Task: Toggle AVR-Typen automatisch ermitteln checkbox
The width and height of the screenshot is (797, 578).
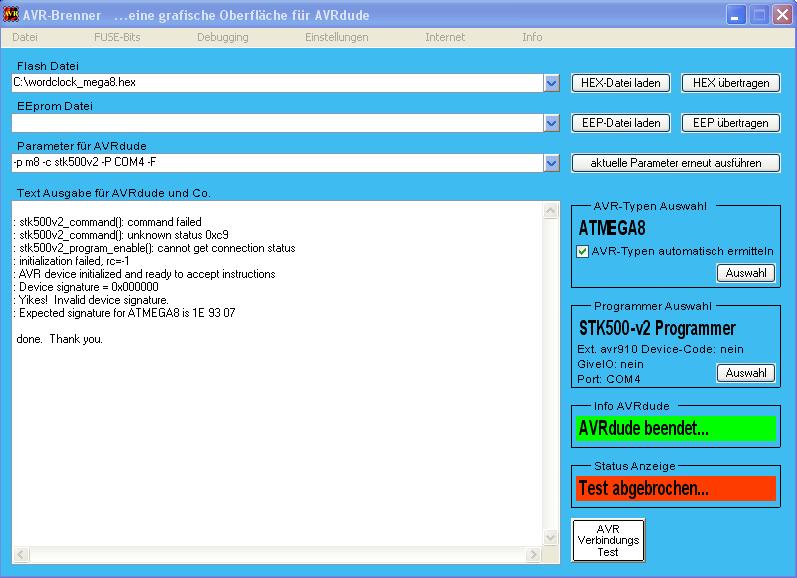Action: pos(583,251)
